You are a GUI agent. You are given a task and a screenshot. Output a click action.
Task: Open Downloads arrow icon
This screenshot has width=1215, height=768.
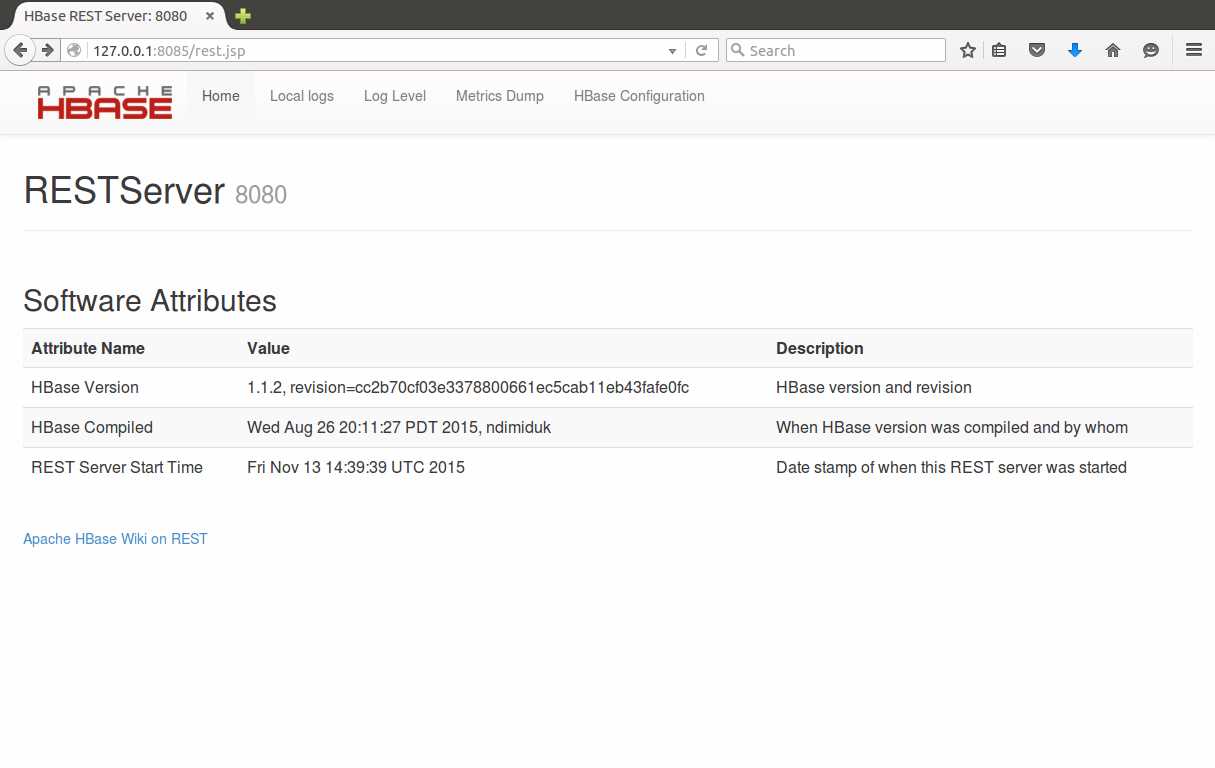1075,50
